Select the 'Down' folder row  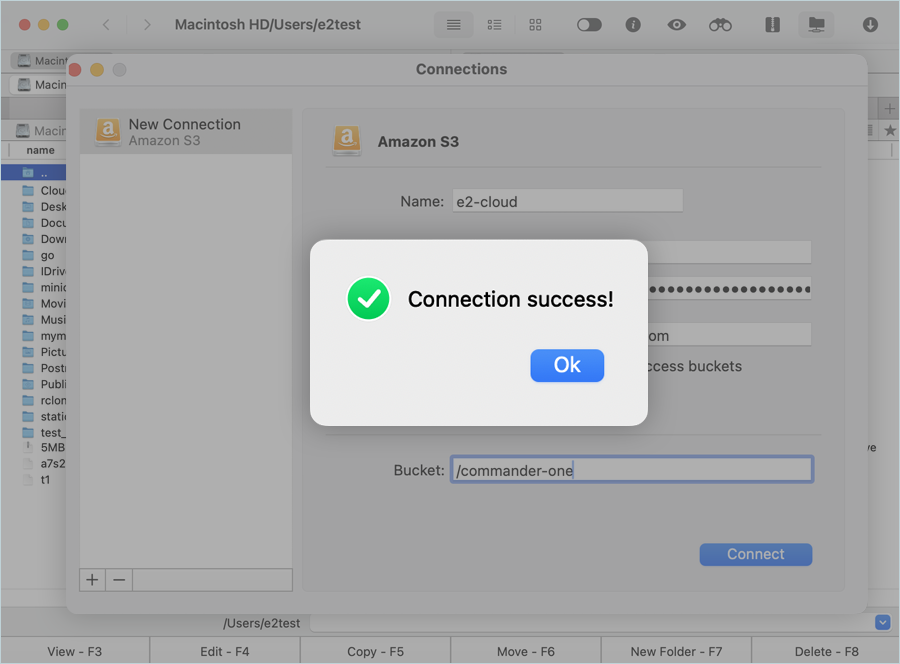[x=34, y=239]
